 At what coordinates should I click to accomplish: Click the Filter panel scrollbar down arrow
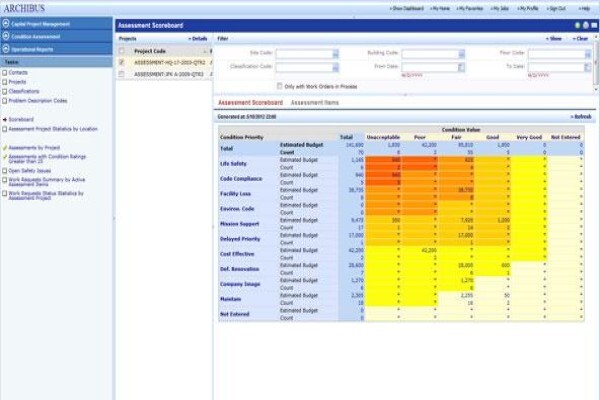click(596, 90)
